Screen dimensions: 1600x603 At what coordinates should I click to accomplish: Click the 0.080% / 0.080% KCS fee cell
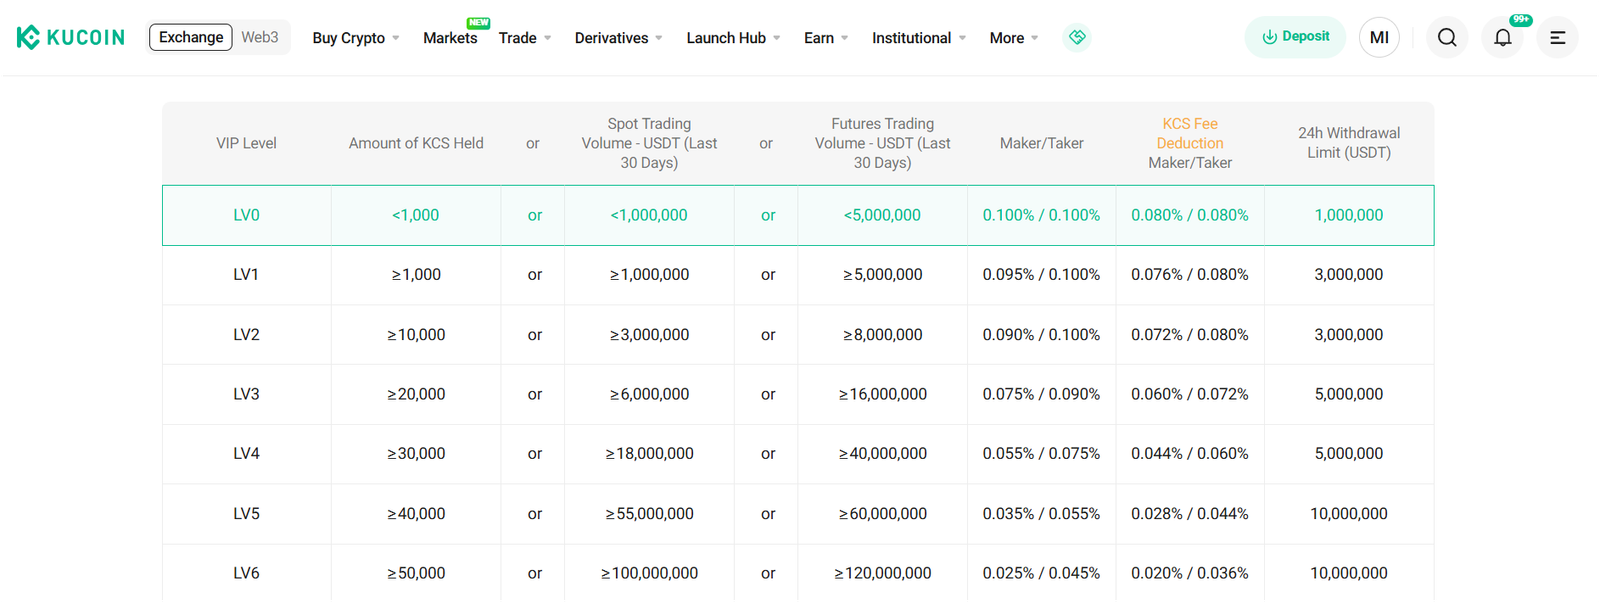[x=1190, y=215]
